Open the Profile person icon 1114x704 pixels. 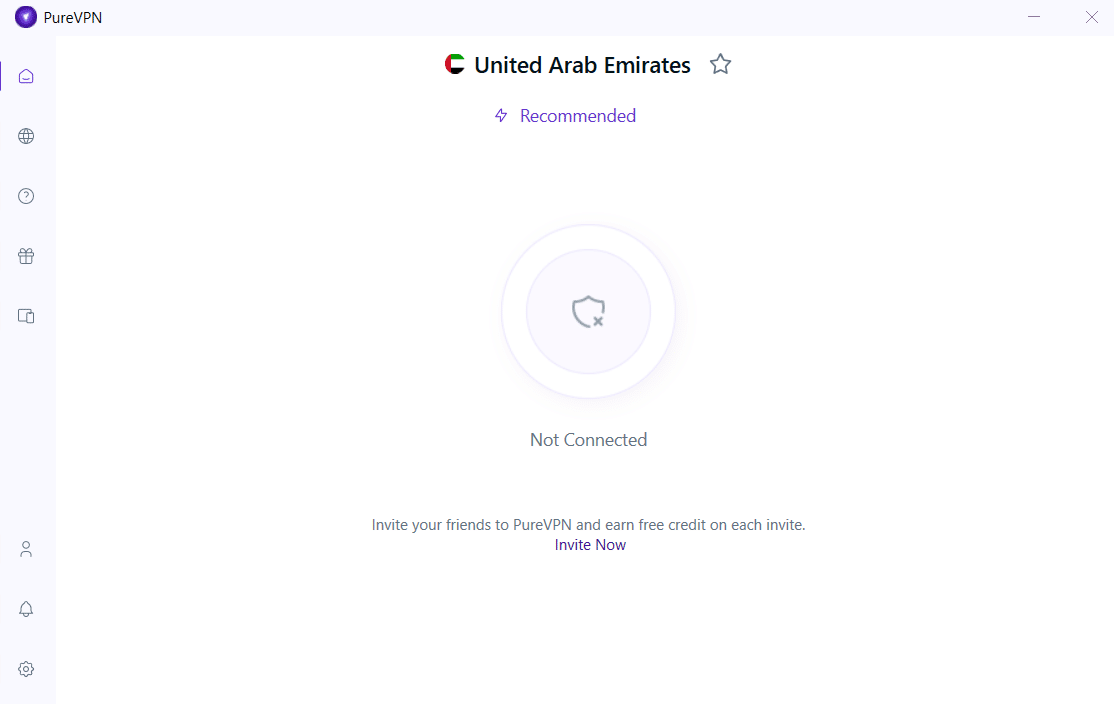tap(26, 549)
